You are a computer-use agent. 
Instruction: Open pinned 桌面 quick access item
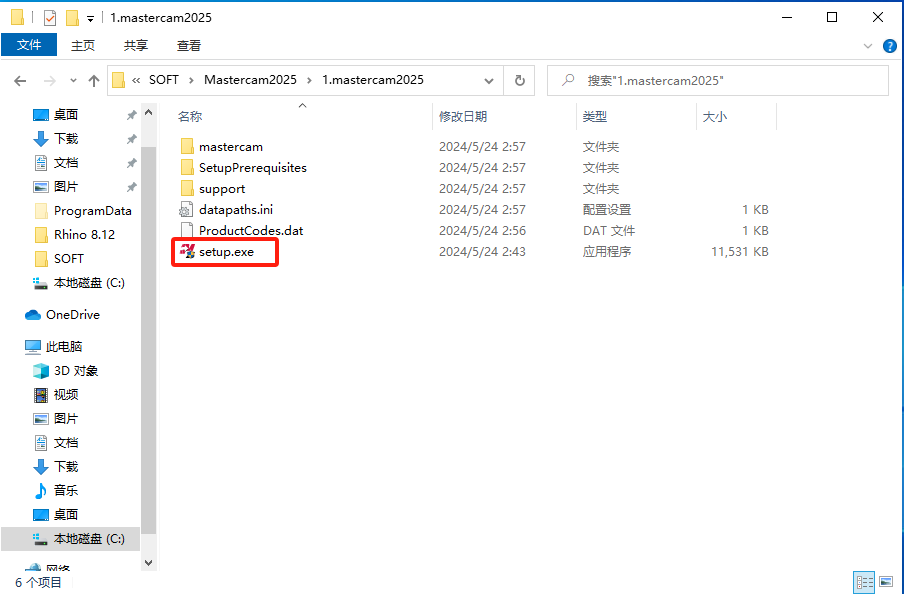click(x=56, y=115)
